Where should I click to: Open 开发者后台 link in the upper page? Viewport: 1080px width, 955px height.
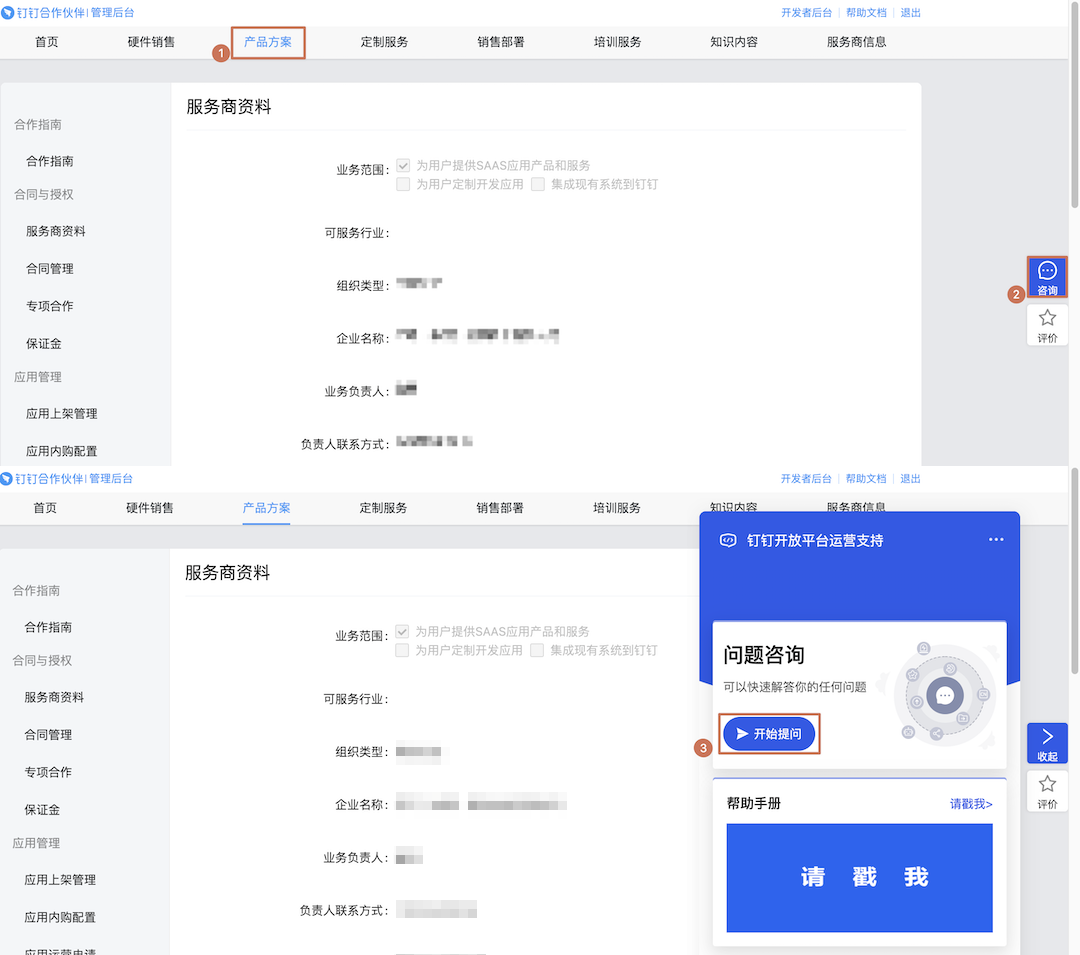tap(806, 12)
